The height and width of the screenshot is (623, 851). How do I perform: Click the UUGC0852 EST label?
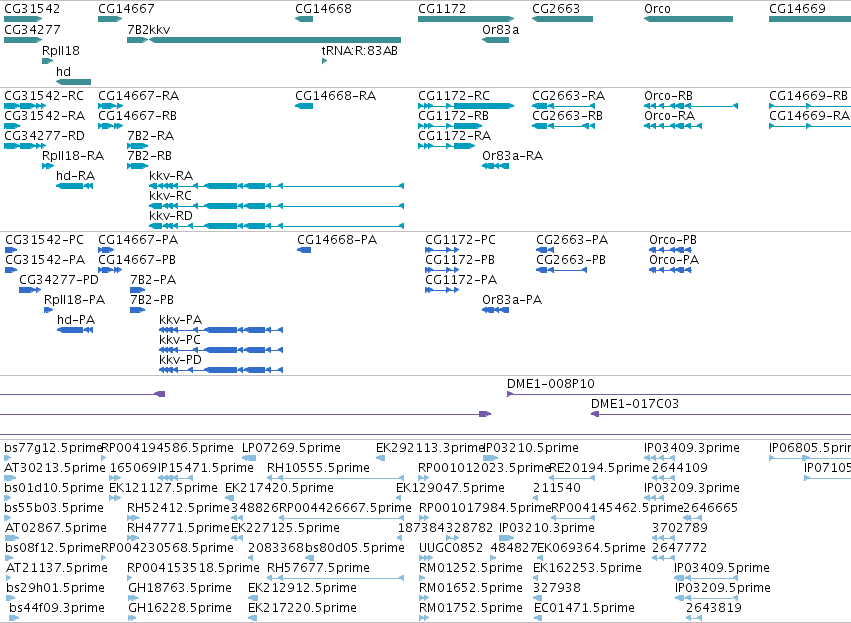[x=451, y=548]
